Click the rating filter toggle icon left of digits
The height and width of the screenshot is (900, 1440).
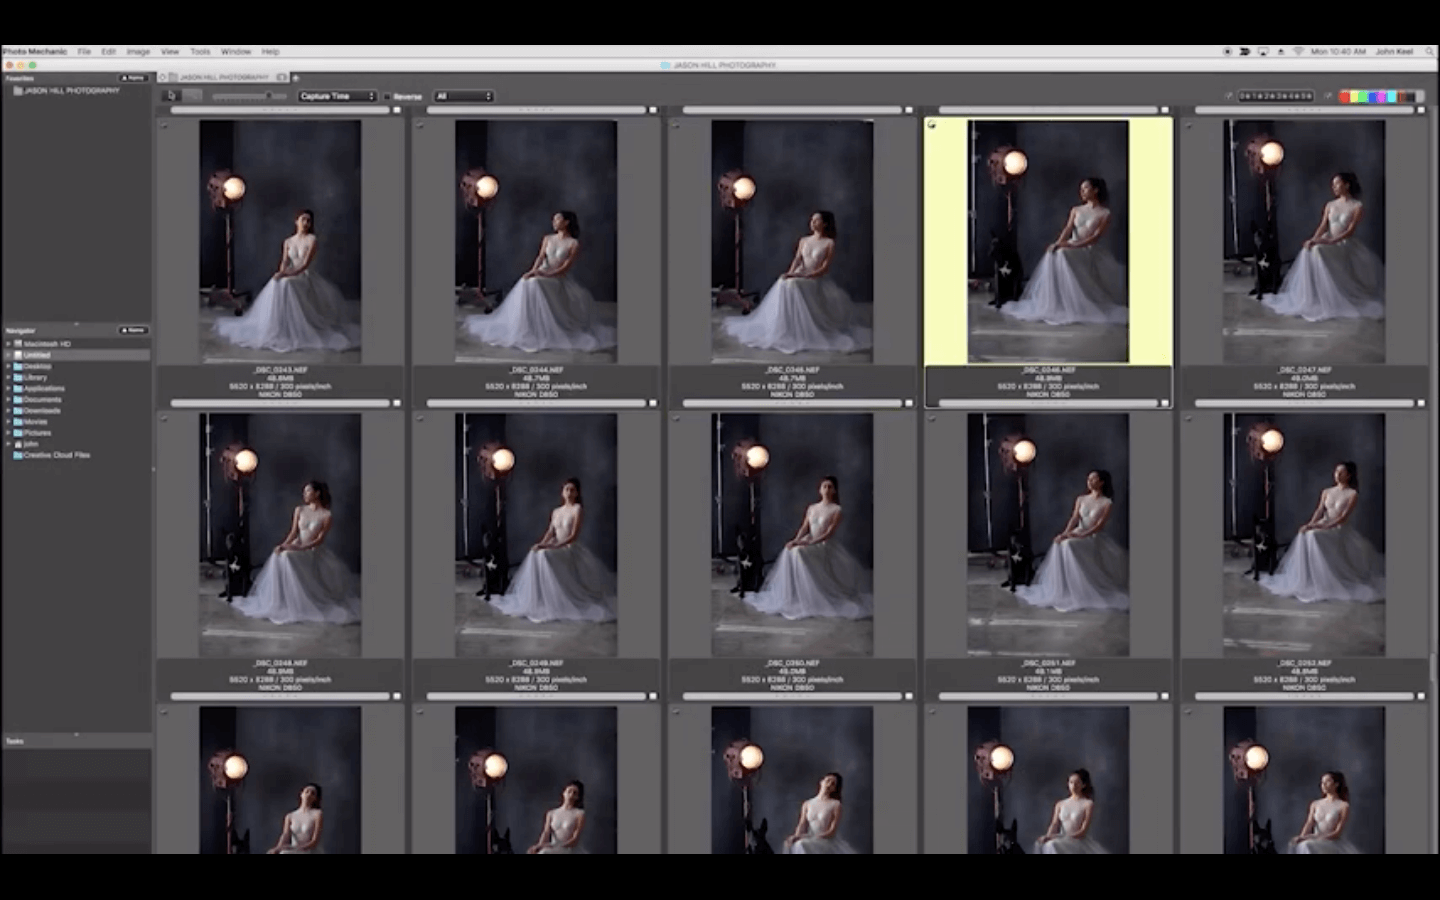click(1230, 96)
